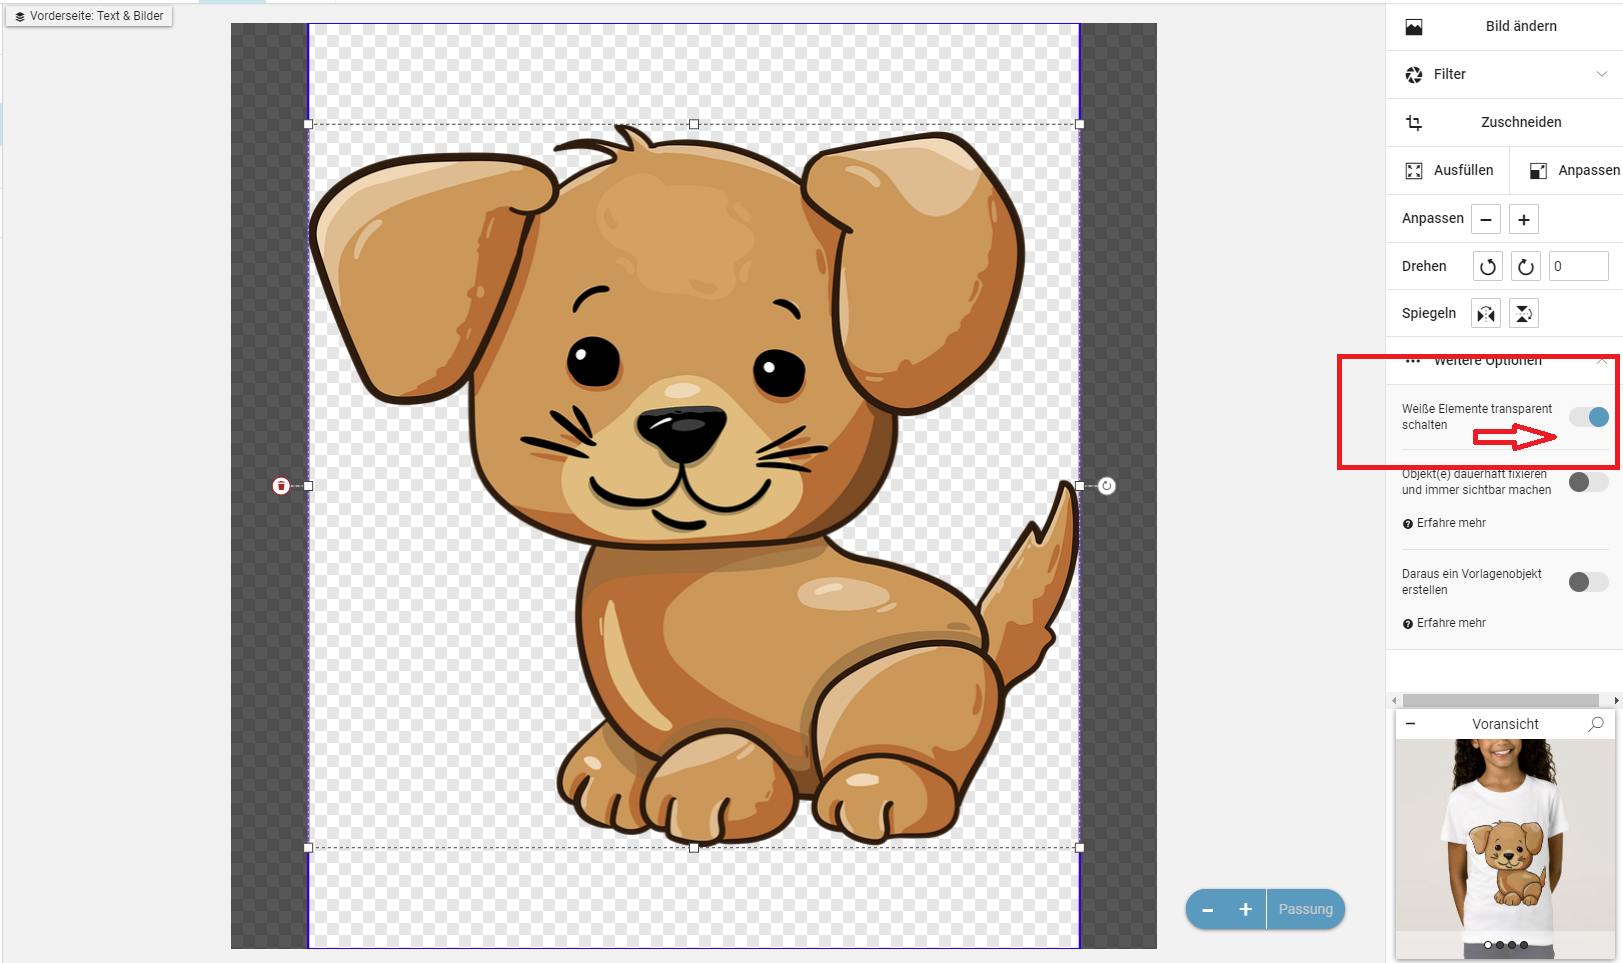Click the scrollbar left arrow
The width and height of the screenshot is (1623, 963).
(1394, 700)
